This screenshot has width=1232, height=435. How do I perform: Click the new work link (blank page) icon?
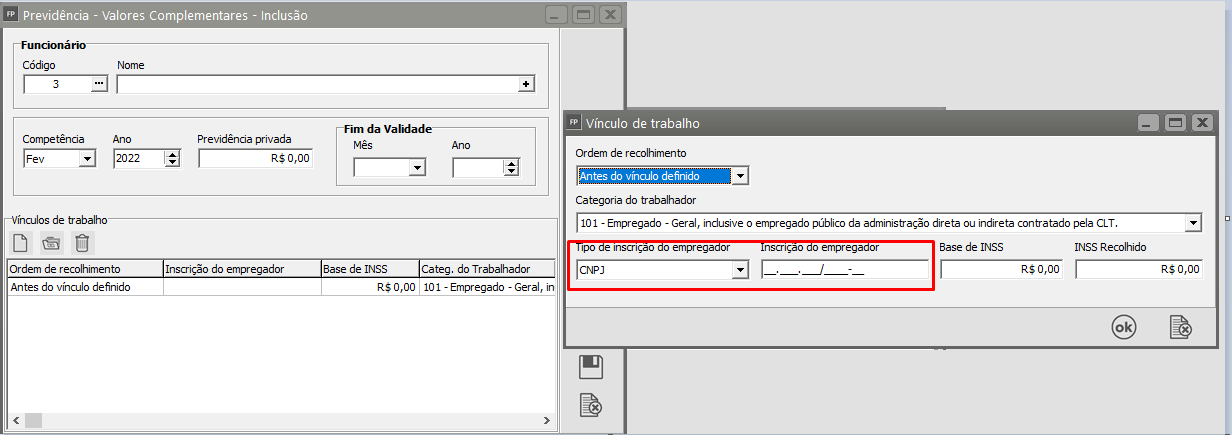pyautogui.click(x=20, y=242)
